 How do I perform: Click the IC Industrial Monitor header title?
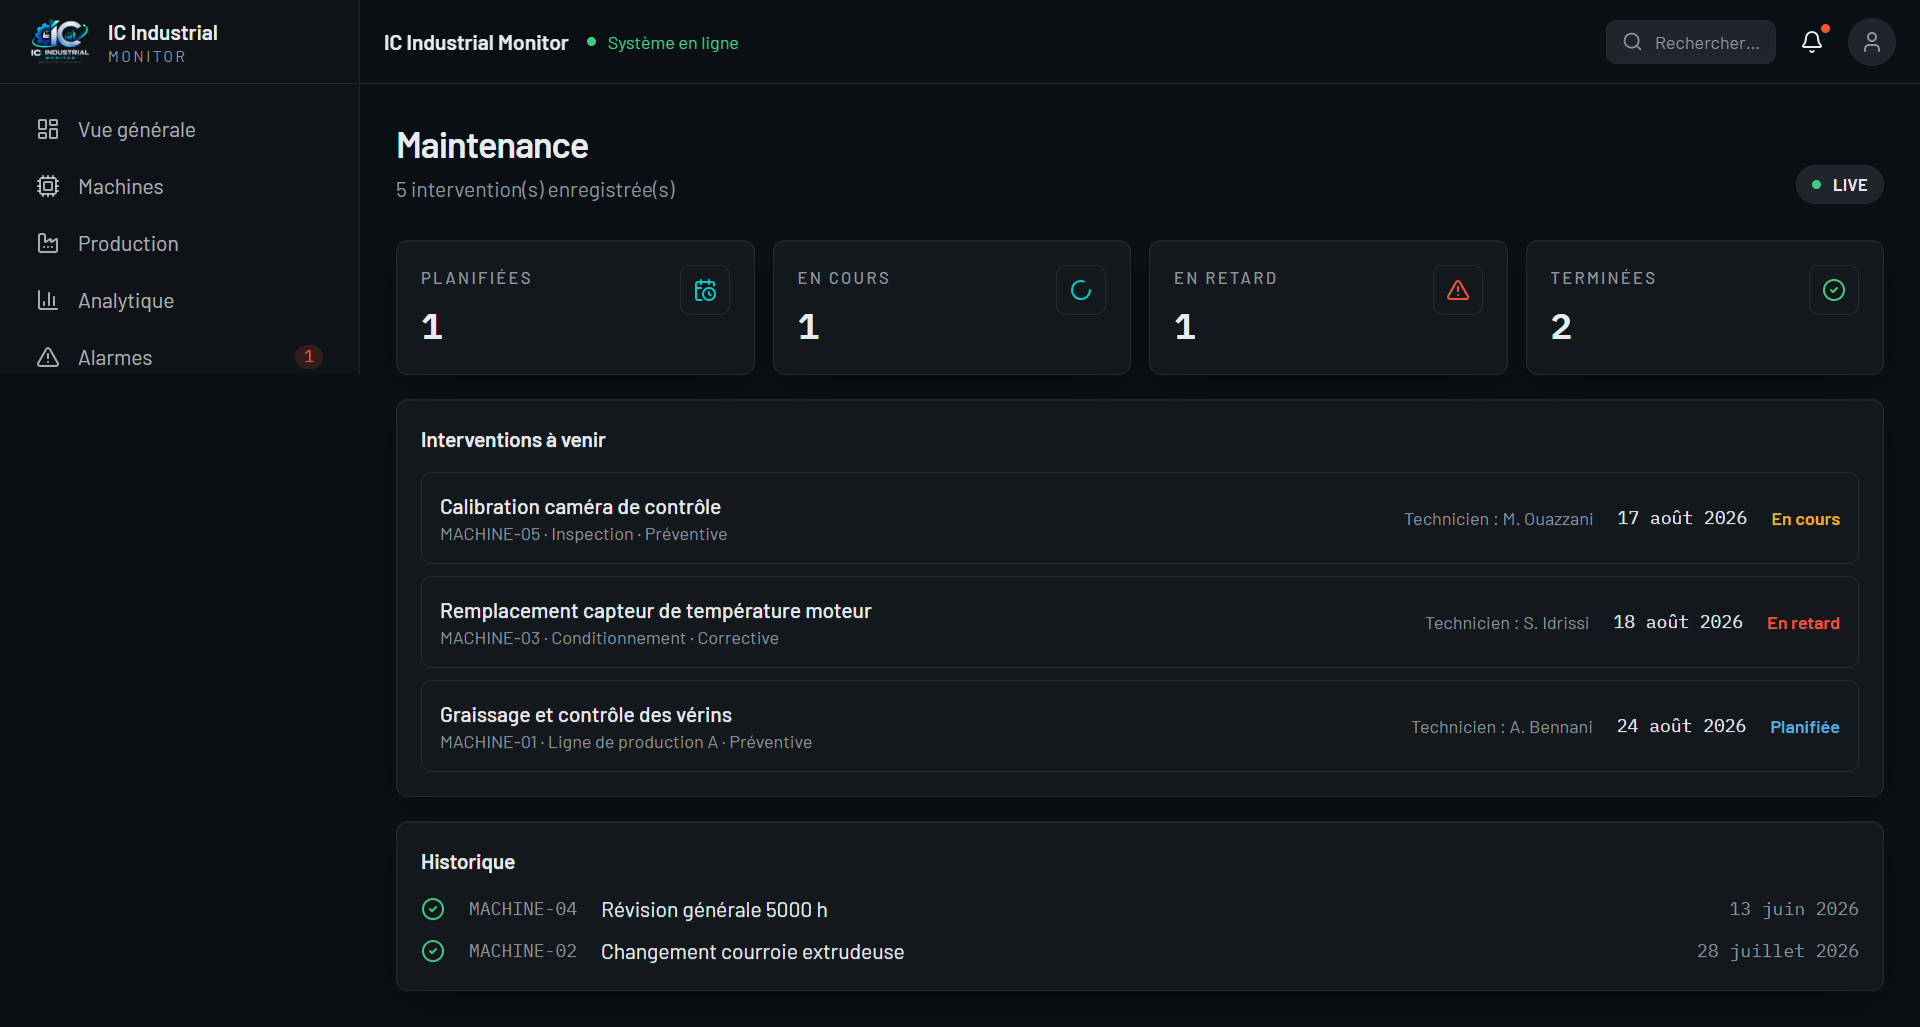476,43
